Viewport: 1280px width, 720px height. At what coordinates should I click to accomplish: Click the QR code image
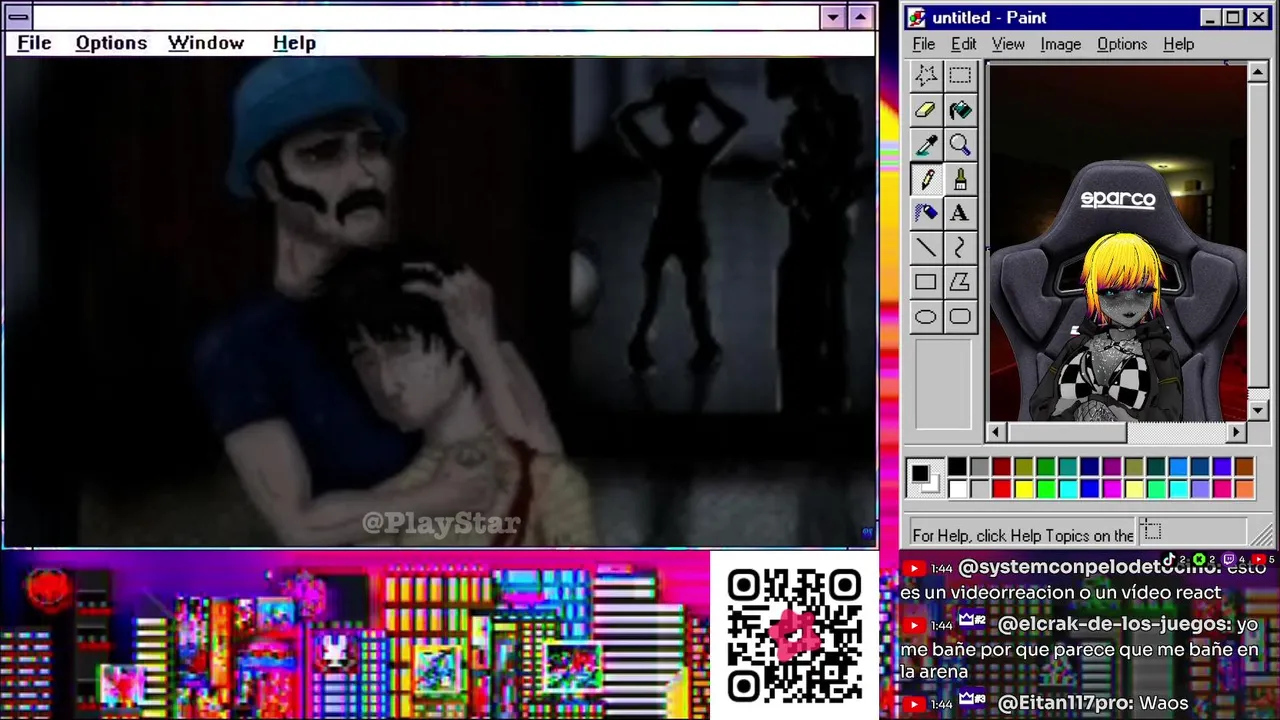click(x=794, y=636)
